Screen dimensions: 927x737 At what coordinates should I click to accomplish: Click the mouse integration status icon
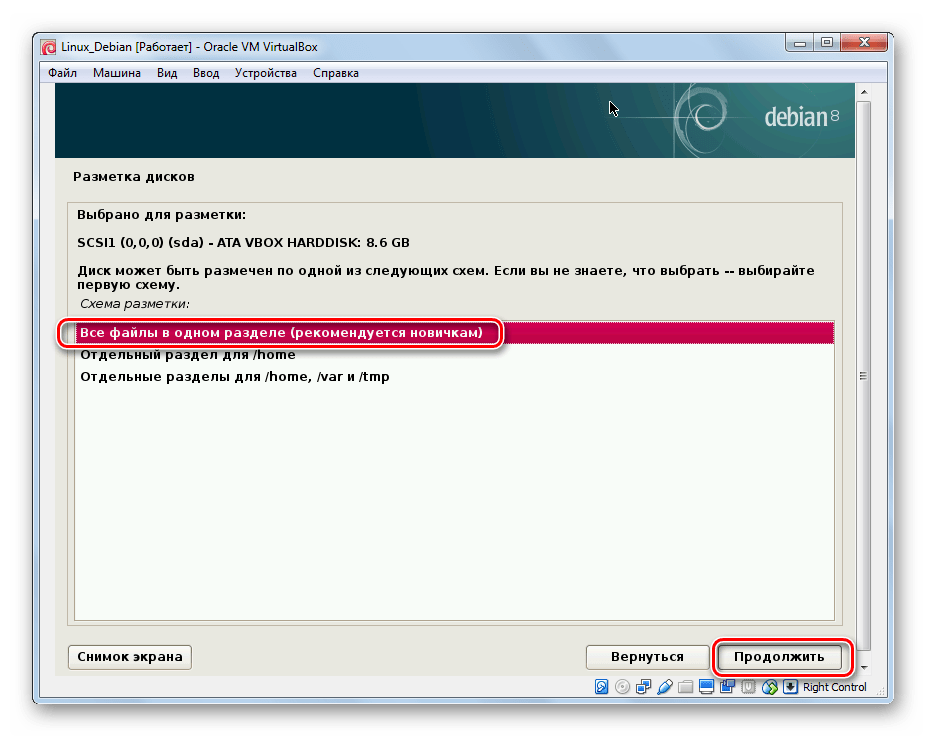770,687
